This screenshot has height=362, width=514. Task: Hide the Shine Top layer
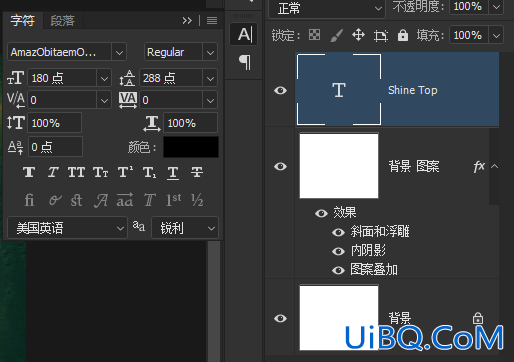coord(280,90)
